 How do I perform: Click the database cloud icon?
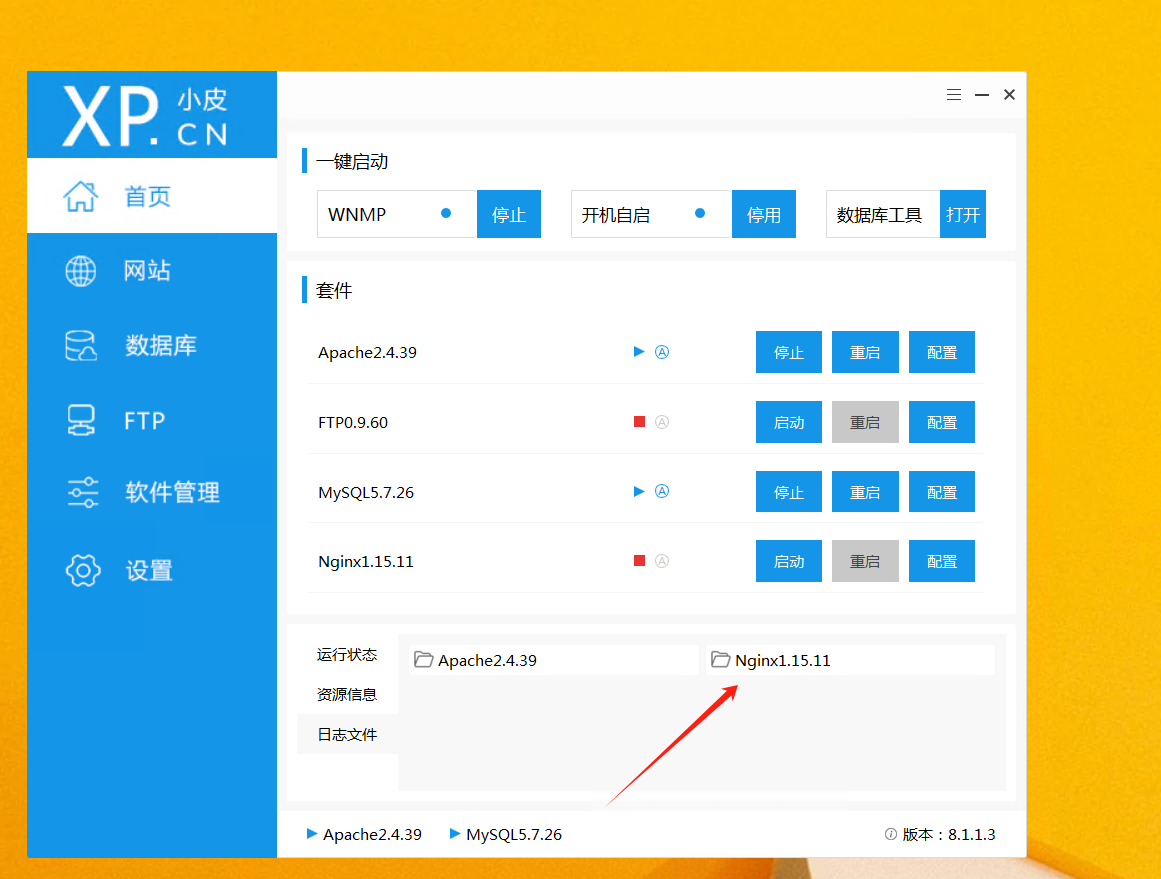pyautogui.click(x=81, y=346)
